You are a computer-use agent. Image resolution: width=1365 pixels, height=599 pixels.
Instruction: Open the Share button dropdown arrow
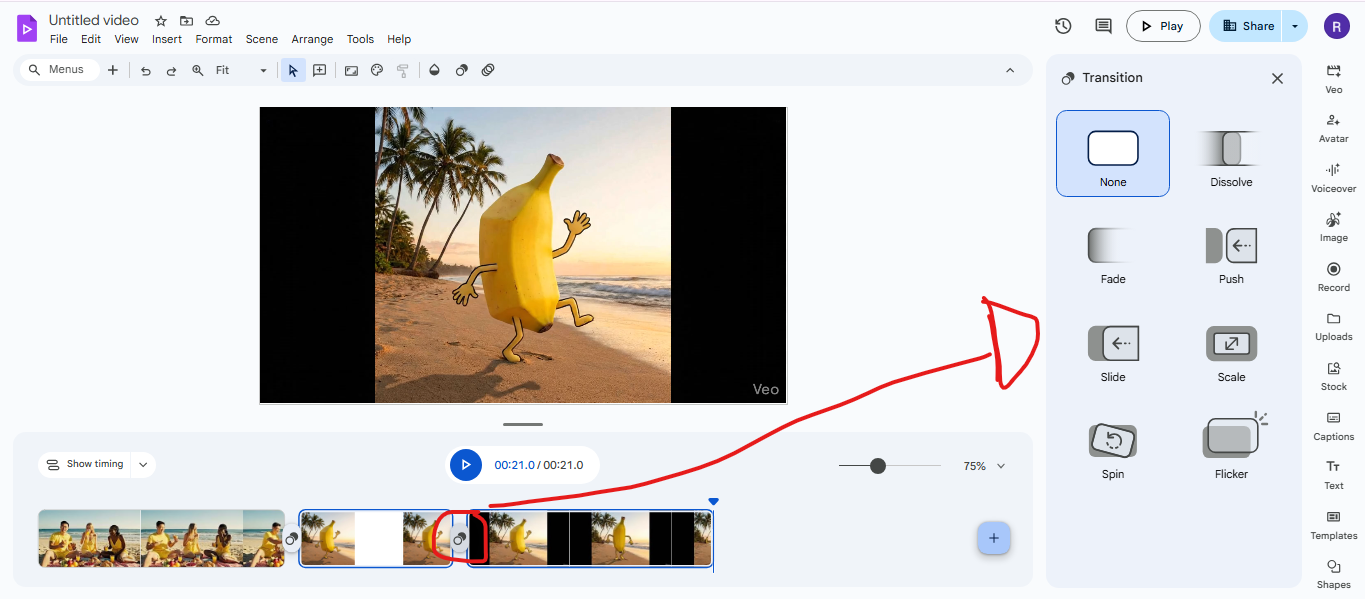[1295, 26]
